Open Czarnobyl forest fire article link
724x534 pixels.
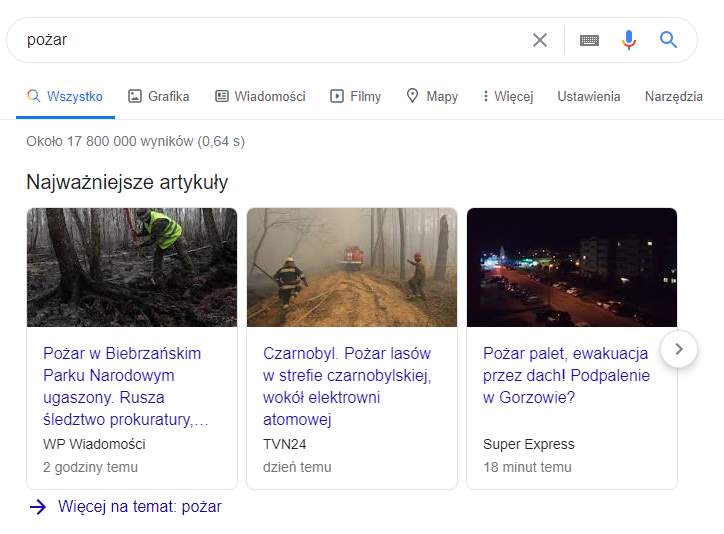click(x=346, y=386)
